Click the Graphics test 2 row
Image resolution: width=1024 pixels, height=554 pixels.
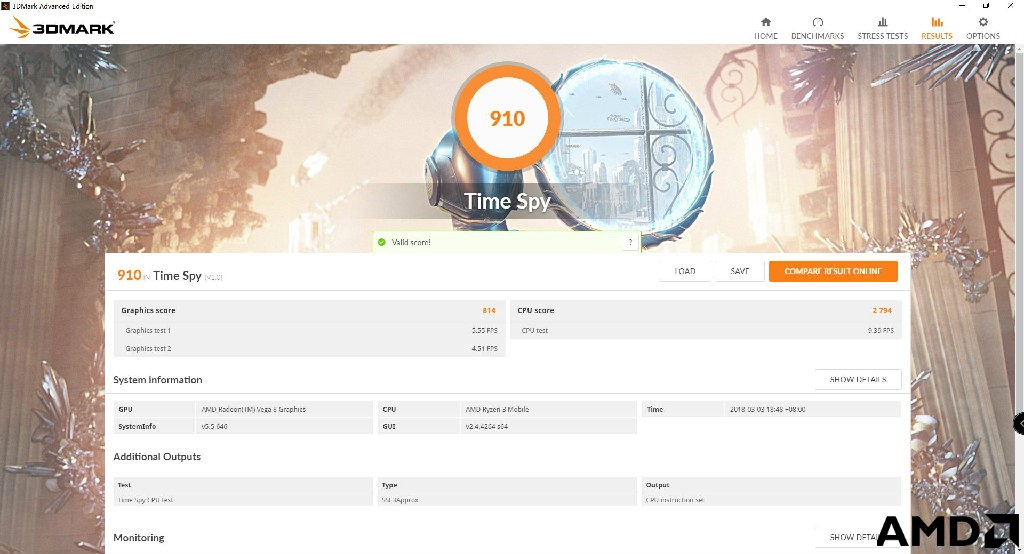(x=310, y=348)
